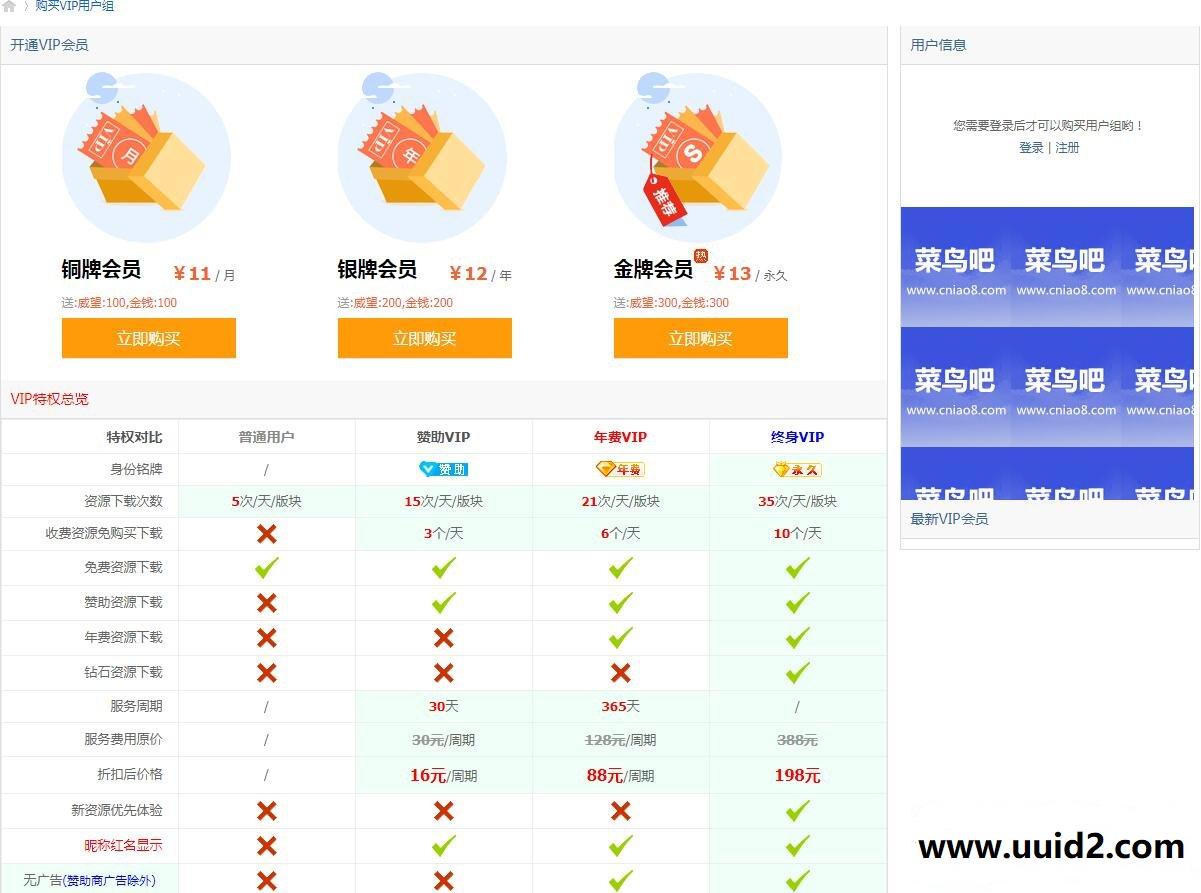
Task: Buy the 银牌会员 plan with 立即购买
Action: click(x=425, y=338)
